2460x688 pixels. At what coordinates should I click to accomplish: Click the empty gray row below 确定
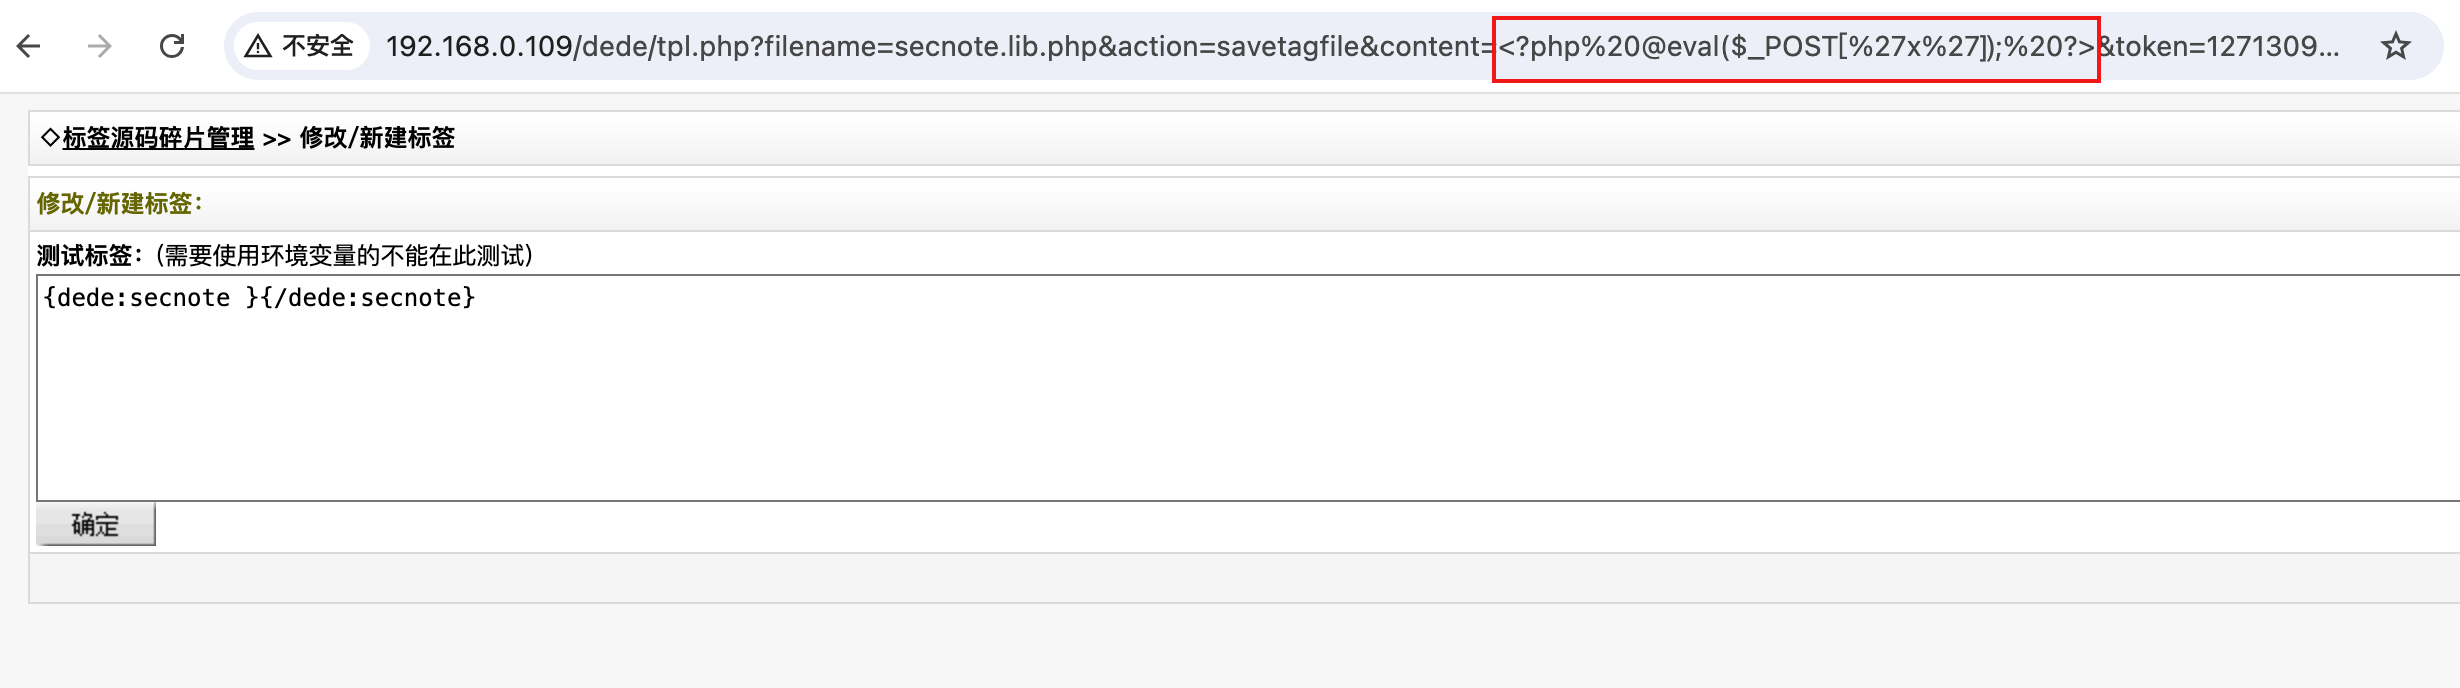coord(1200,578)
